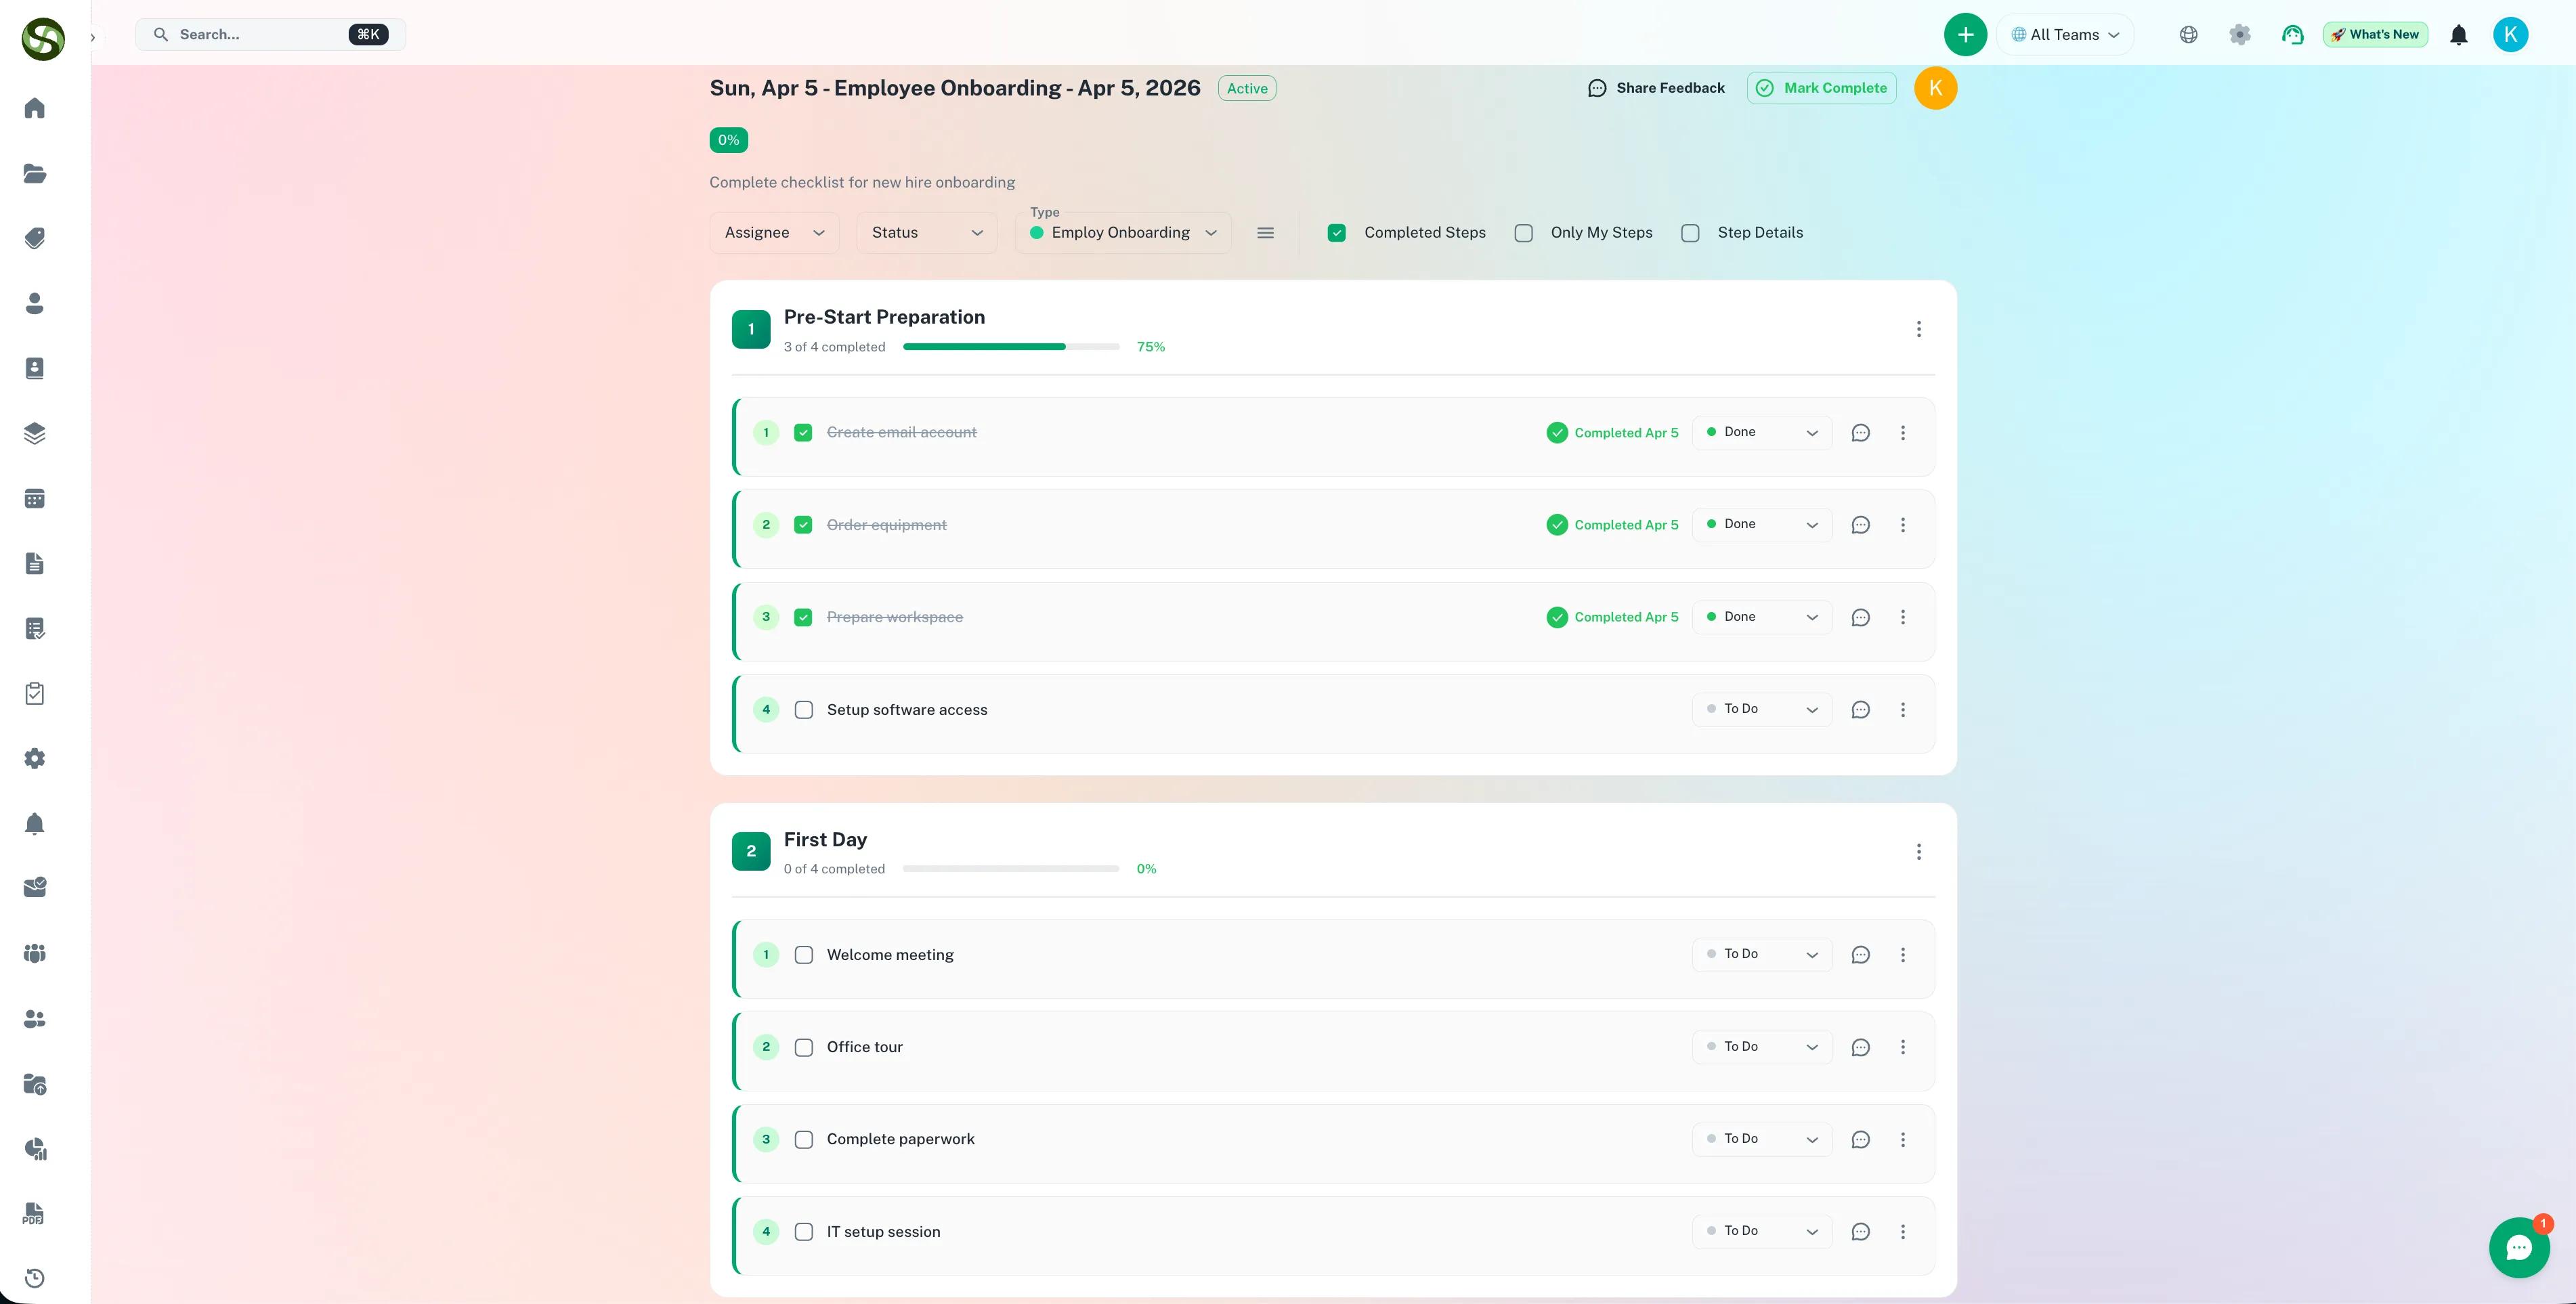Check the Setup software access checkbox
This screenshot has height=1304, width=2576.
coord(803,710)
